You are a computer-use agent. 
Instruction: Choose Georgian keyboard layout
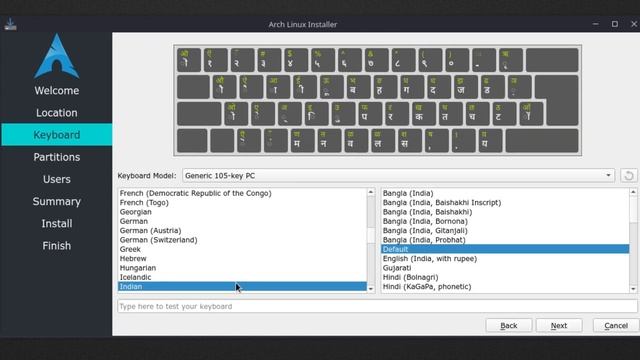coord(242,212)
